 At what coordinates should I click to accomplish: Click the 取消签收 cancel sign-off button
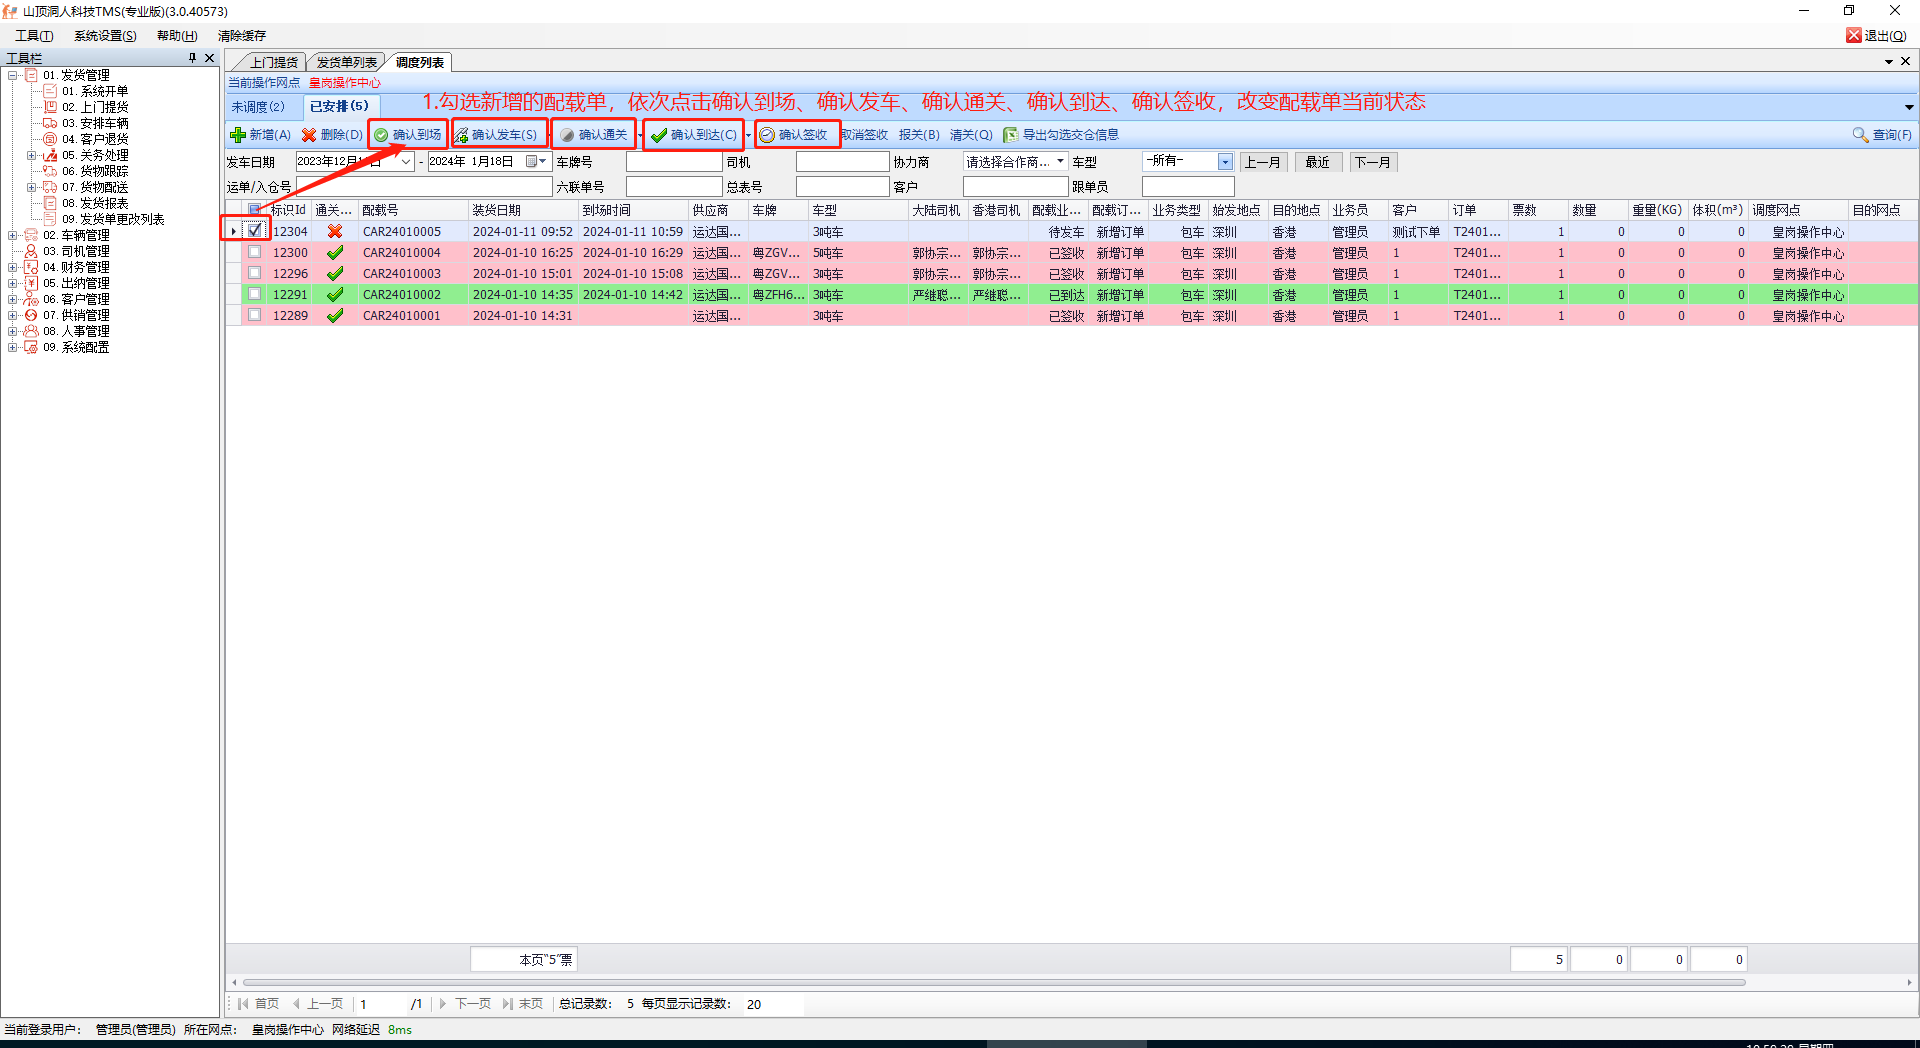point(864,135)
